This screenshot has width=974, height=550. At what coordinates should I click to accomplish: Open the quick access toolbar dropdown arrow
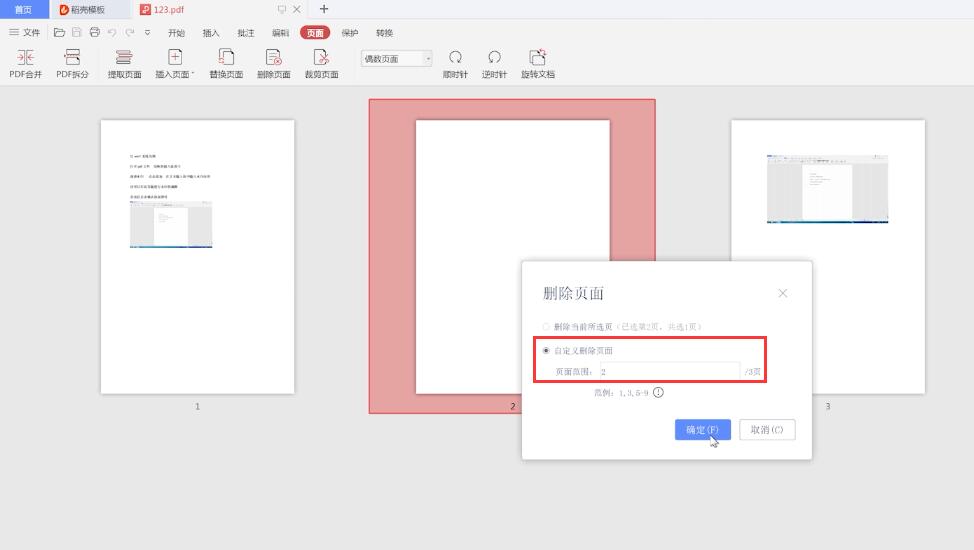coord(147,32)
